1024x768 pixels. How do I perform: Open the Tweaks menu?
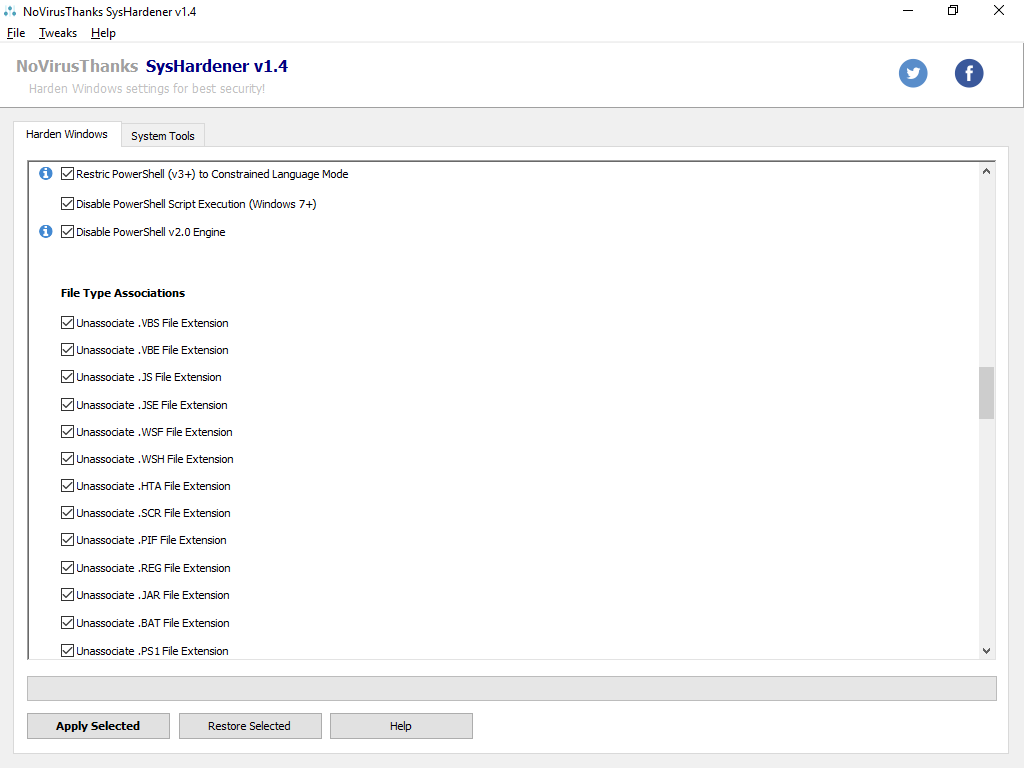pos(57,33)
